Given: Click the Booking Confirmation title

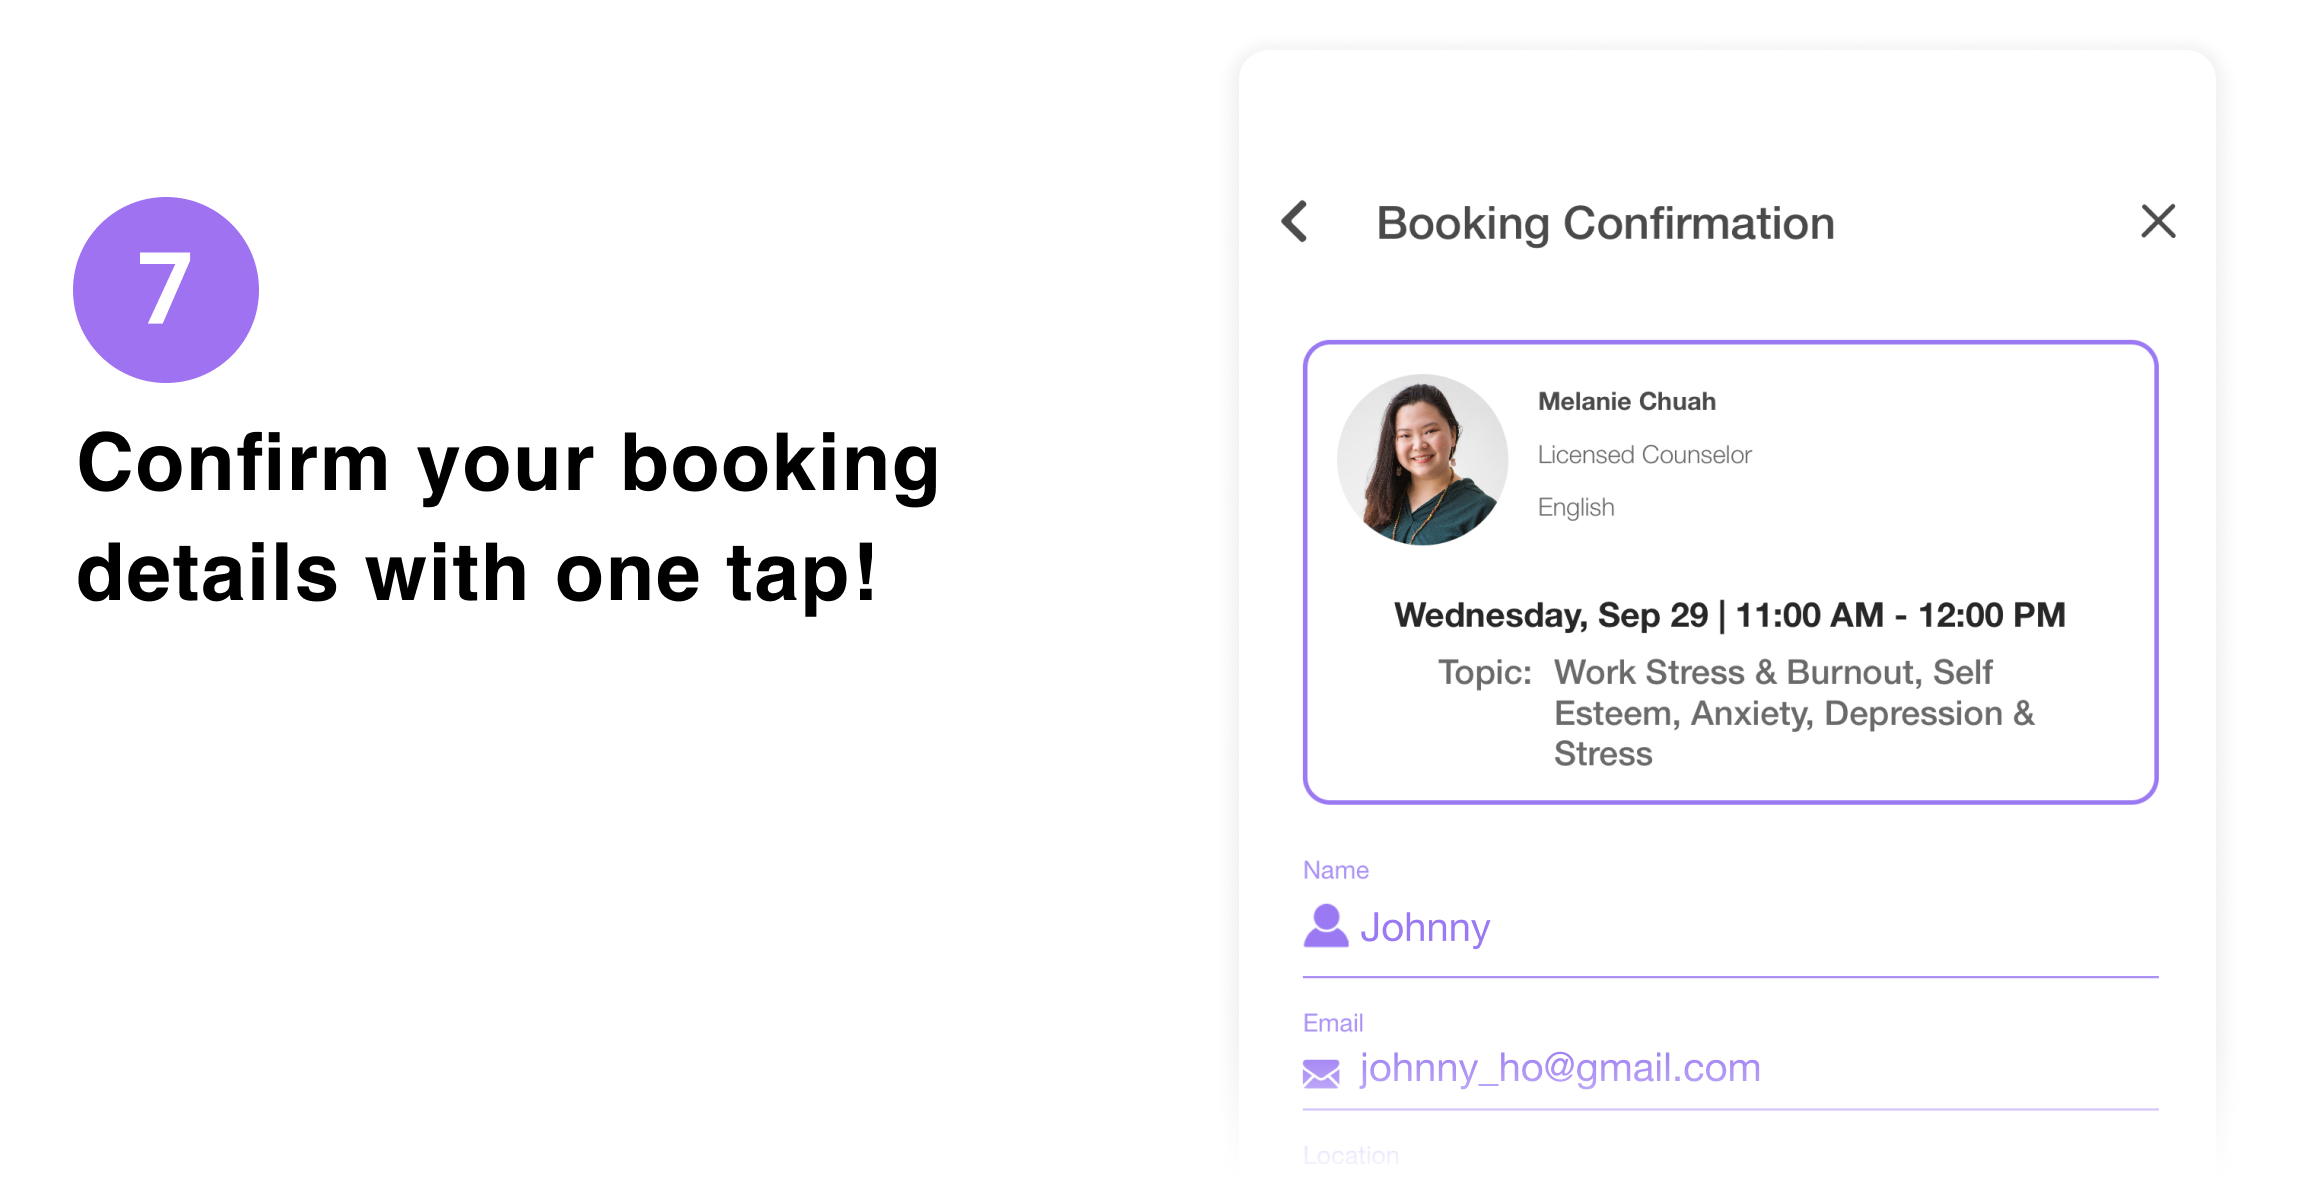Looking at the screenshot, I should point(1605,223).
